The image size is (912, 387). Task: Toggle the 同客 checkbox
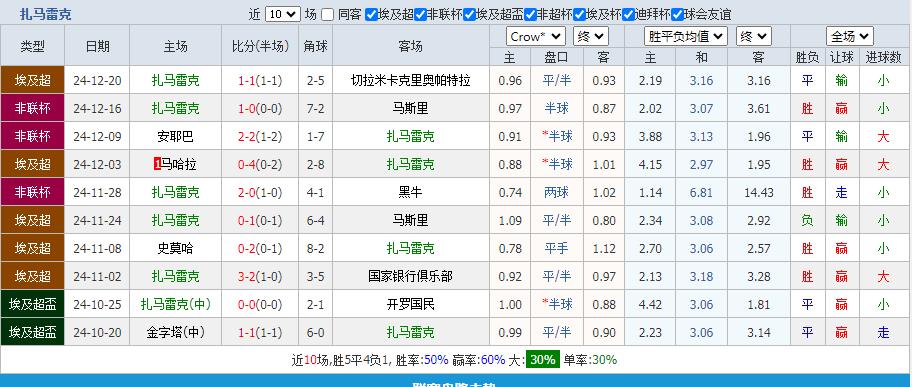click(x=327, y=15)
